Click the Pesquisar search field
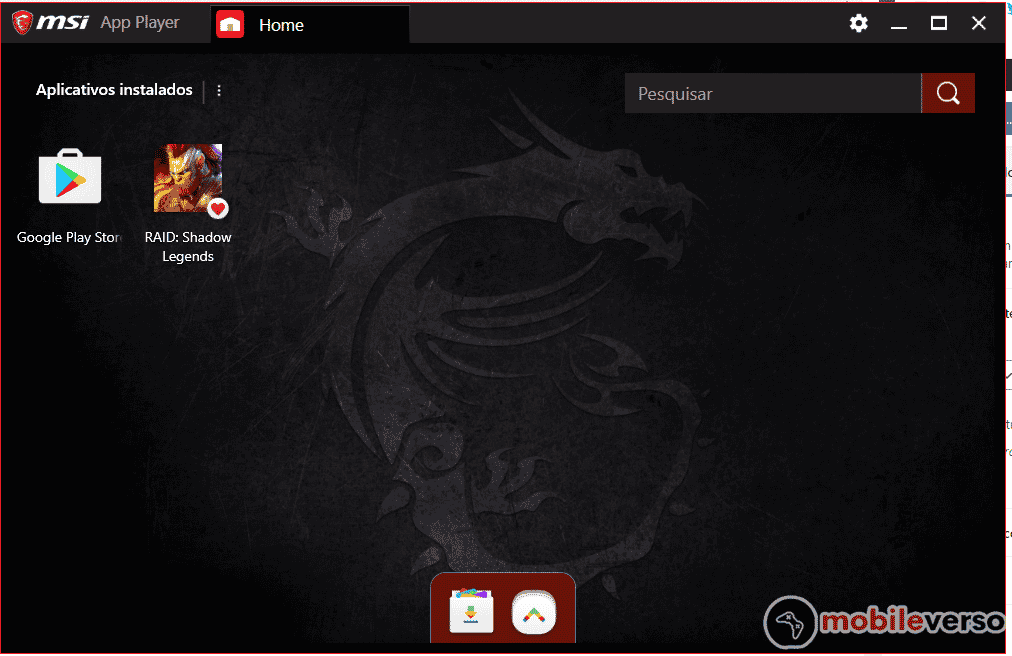The width and height of the screenshot is (1012, 656). (772, 93)
